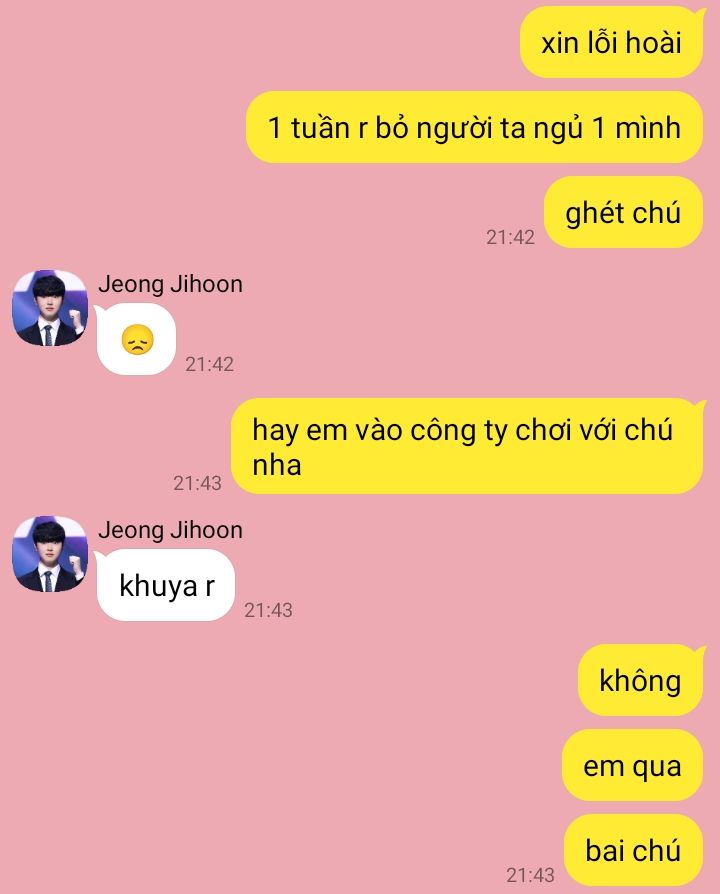Tap the 21:43 timestamp next to 'khuya r'

(269, 611)
